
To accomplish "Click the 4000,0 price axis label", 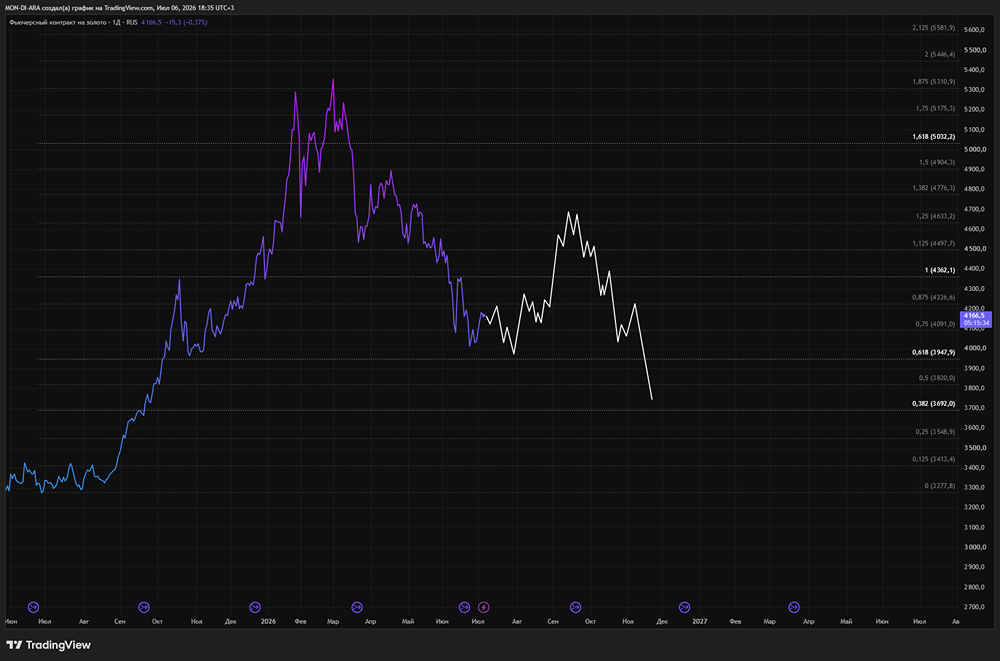I will pyautogui.click(x=975, y=348).
